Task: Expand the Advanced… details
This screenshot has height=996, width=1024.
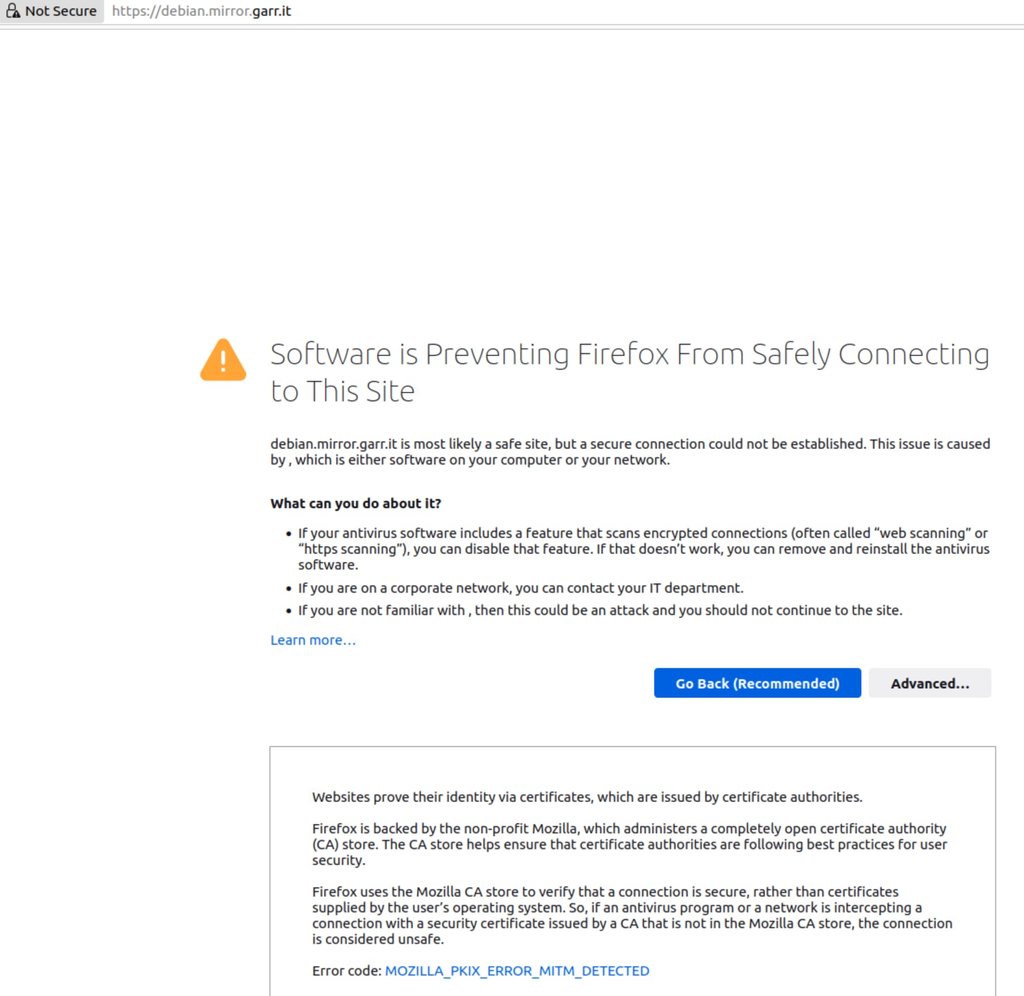Action: 929,683
